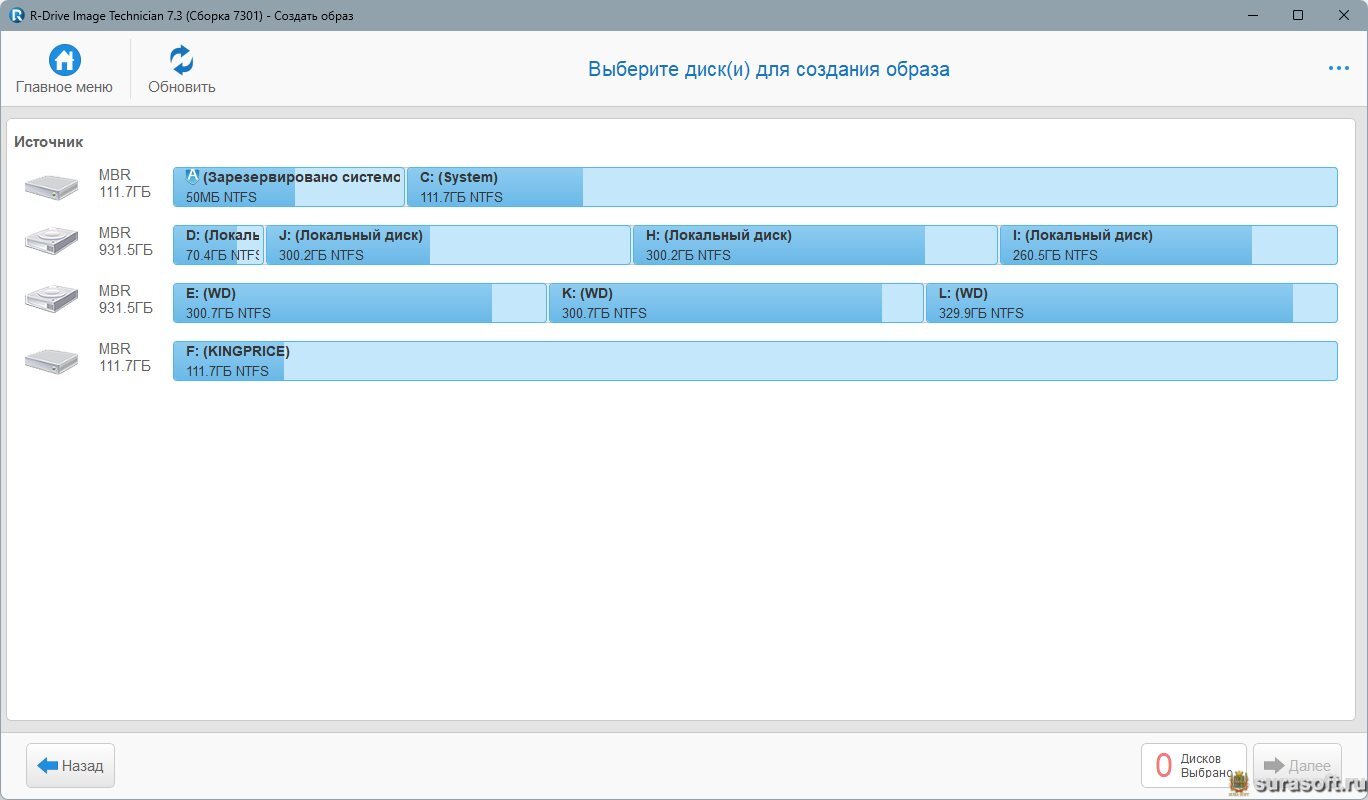
Task: Click the Дисков Выбрано counter
Action: [1194, 766]
